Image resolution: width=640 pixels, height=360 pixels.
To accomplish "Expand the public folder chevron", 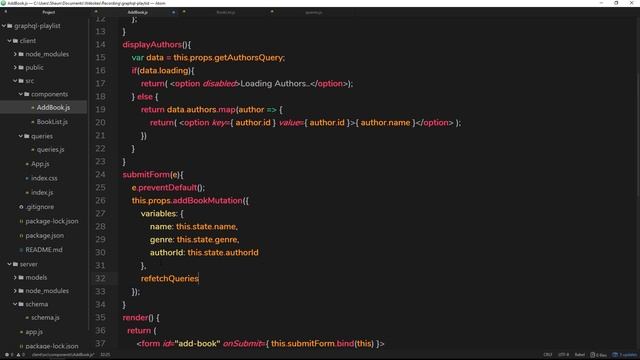I will [x=15, y=67].
